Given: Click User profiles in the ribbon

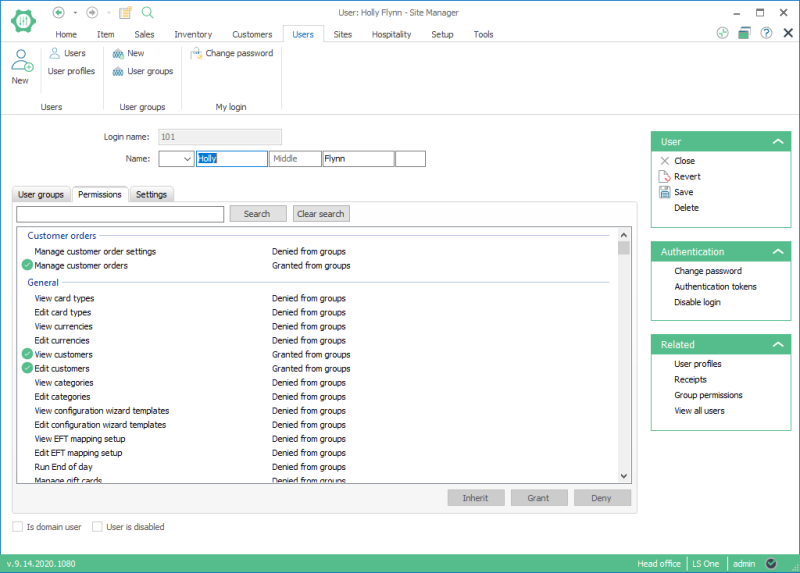Looking at the screenshot, I should [71, 71].
